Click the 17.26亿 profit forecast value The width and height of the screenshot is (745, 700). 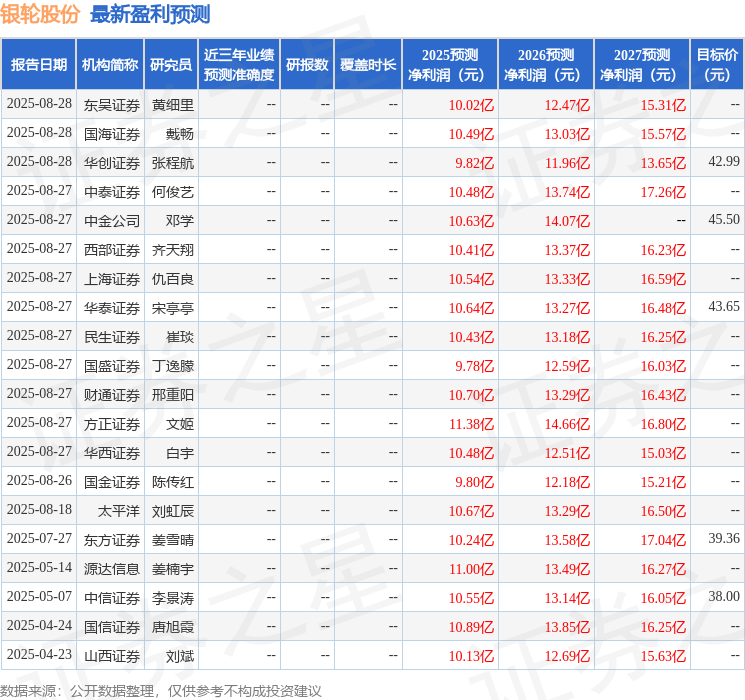click(x=663, y=192)
